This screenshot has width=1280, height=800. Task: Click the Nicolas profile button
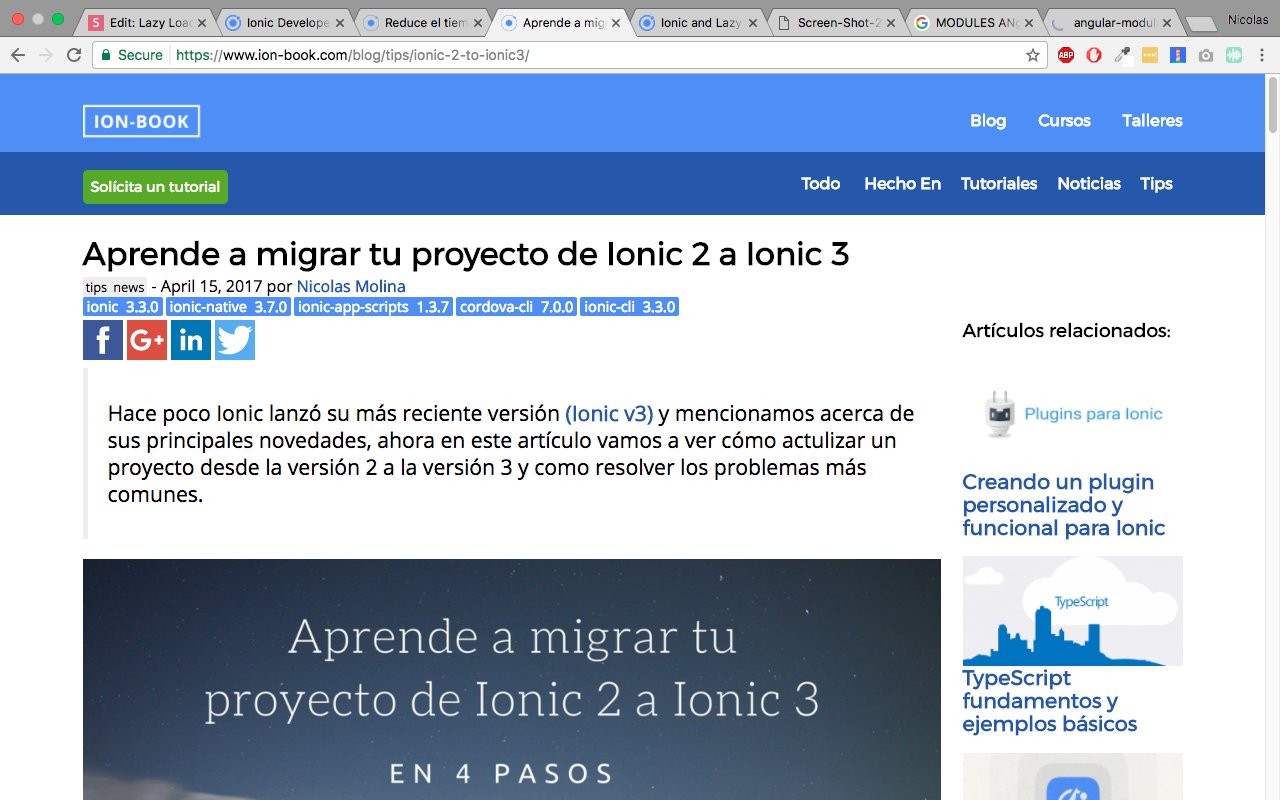[1248, 19]
